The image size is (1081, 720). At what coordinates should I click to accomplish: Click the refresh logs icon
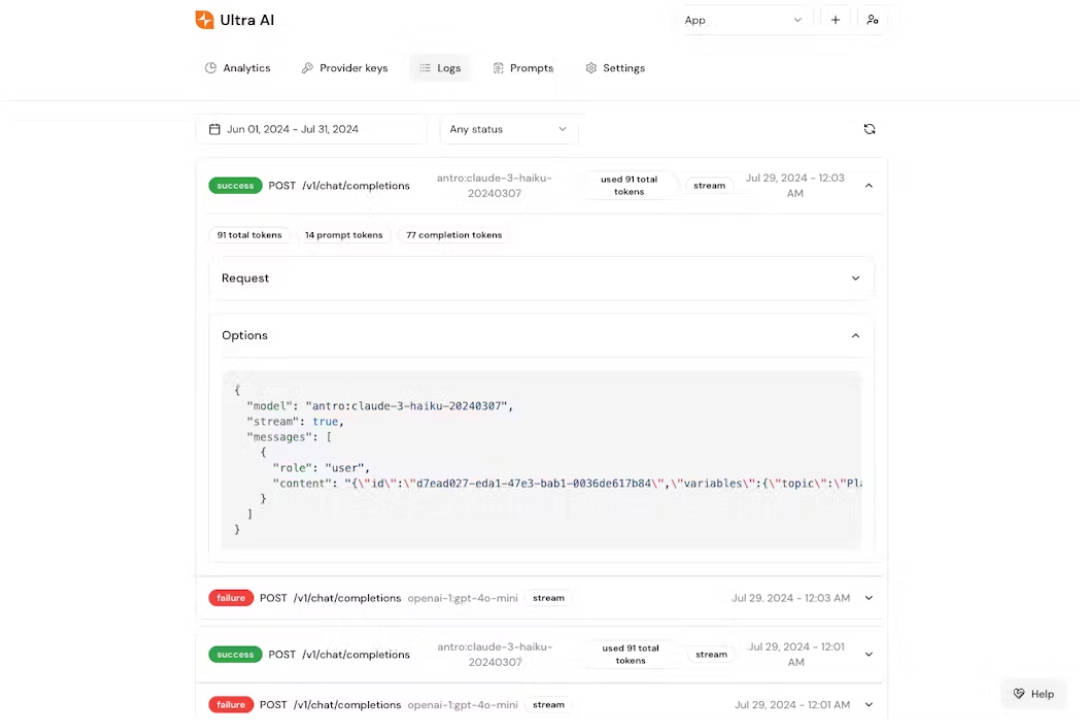pyautogui.click(x=869, y=129)
